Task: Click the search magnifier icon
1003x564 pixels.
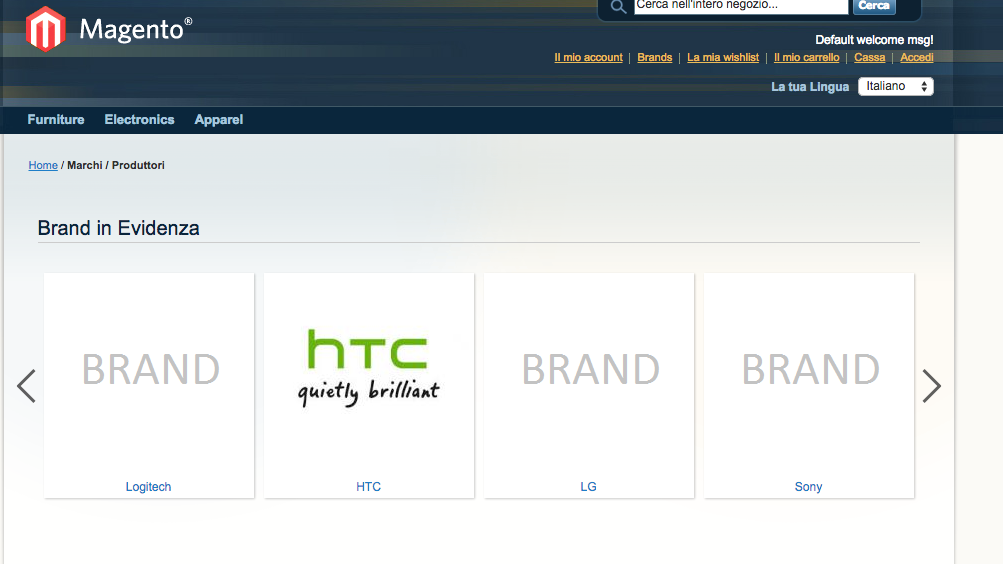Action: pyautogui.click(x=618, y=6)
